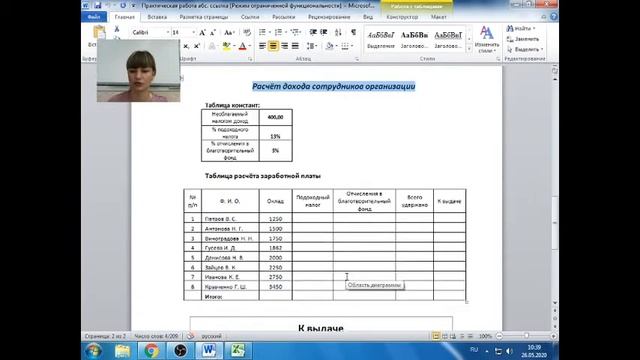
Task: Click the multilevel list icon
Action: pyautogui.click(x=295, y=32)
